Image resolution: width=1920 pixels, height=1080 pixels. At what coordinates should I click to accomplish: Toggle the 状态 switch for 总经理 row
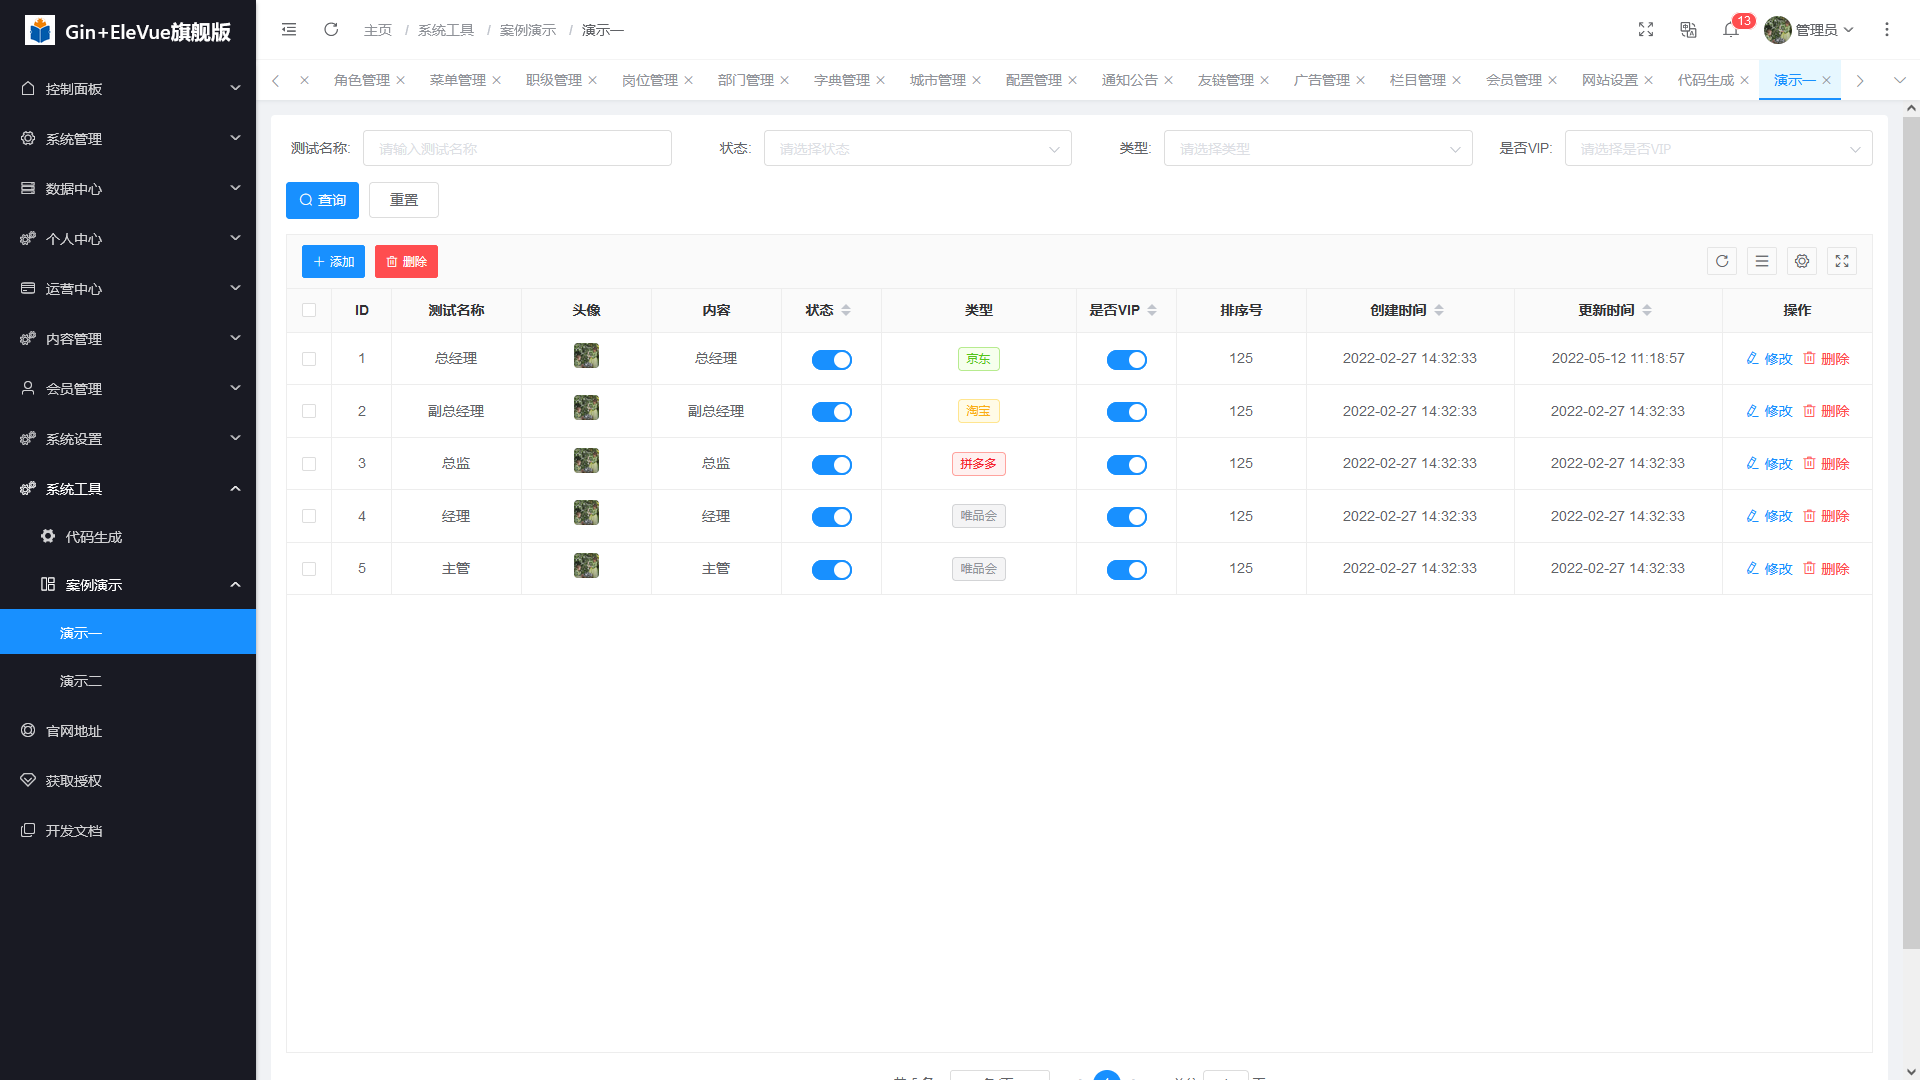point(831,360)
